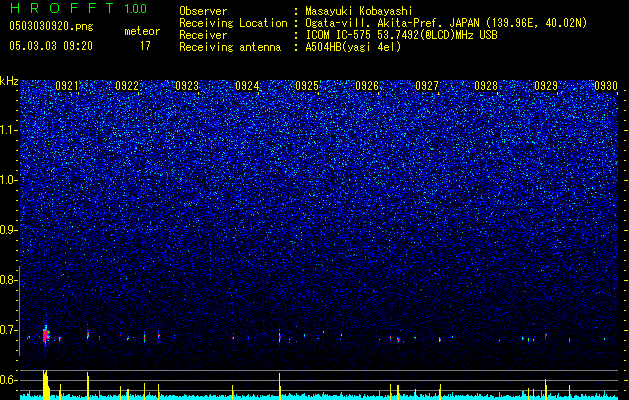Viewport: 629px width, 400px height.
Task: Click the 0.7 kHz axis label
Action: click(x=9, y=330)
